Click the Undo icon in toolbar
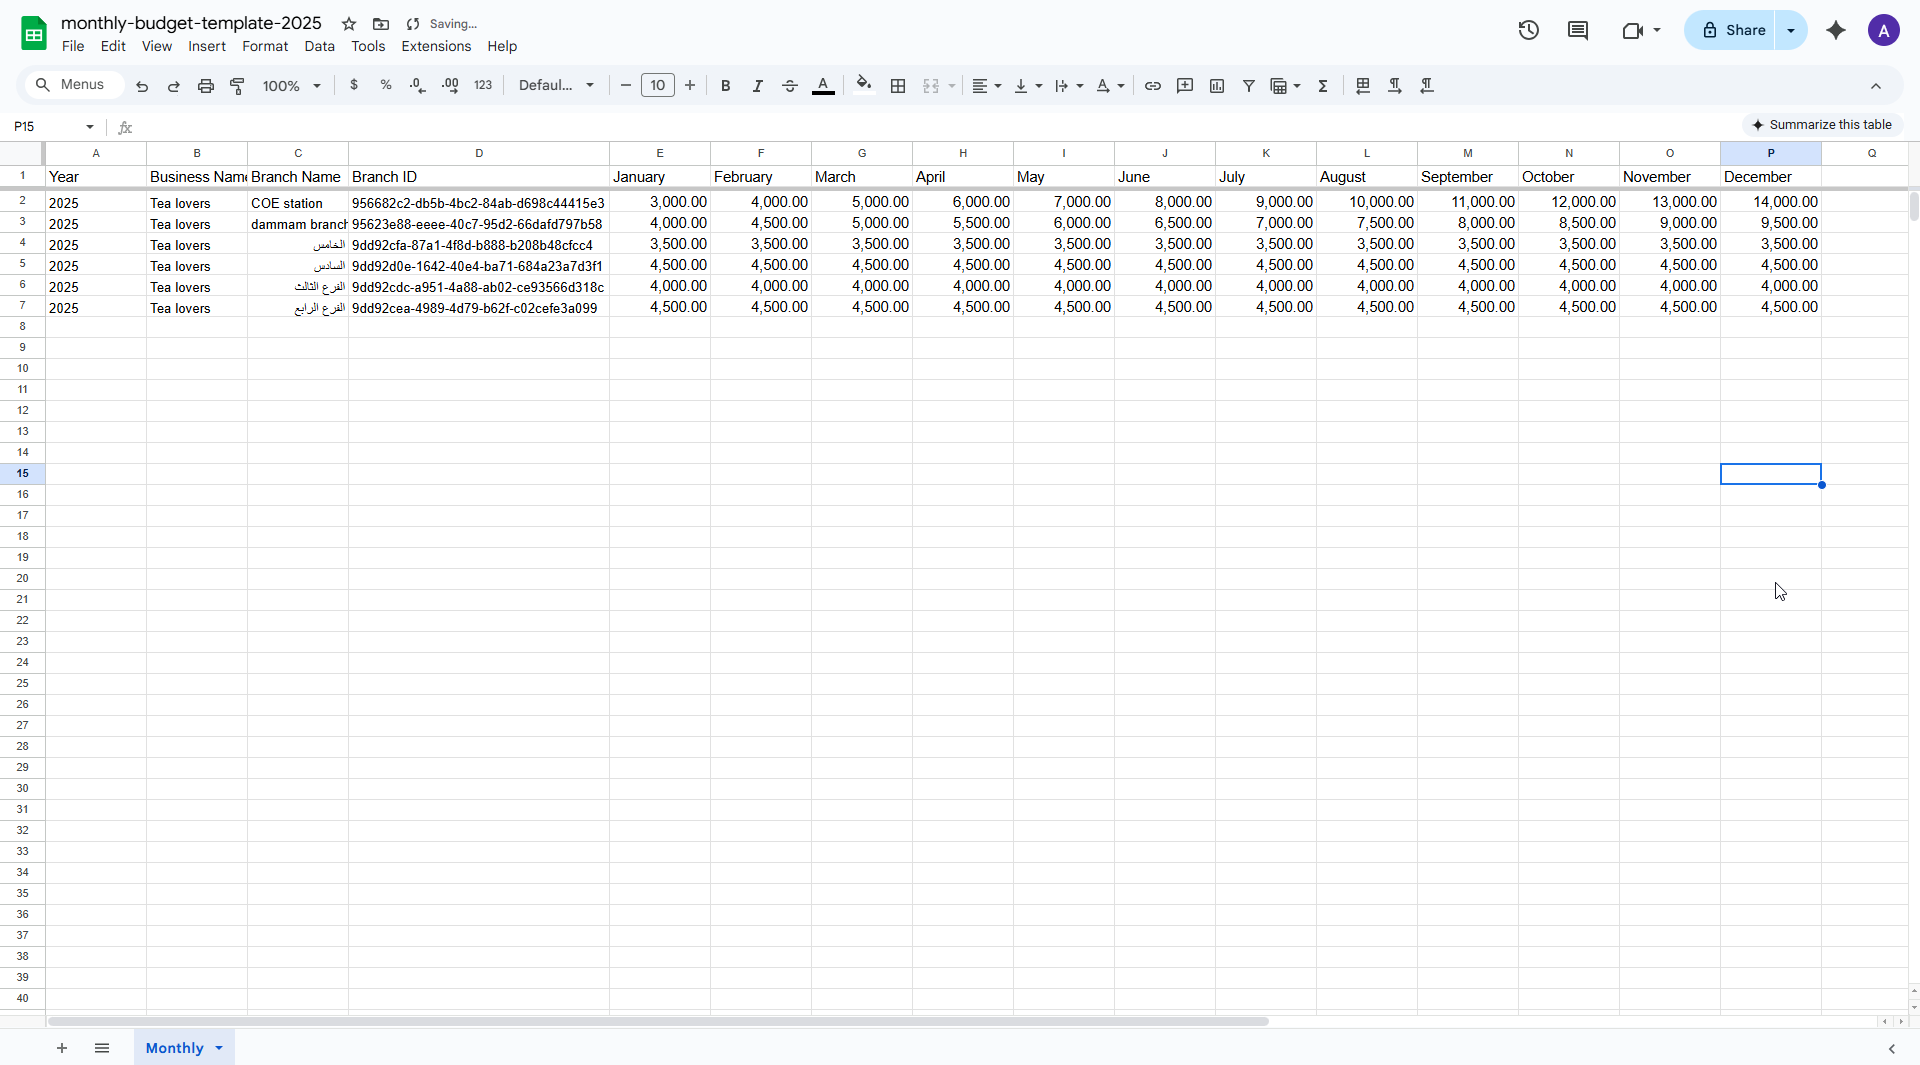Image resolution: width=1920 pixels, height=1065 pixels. pos(142,86)
